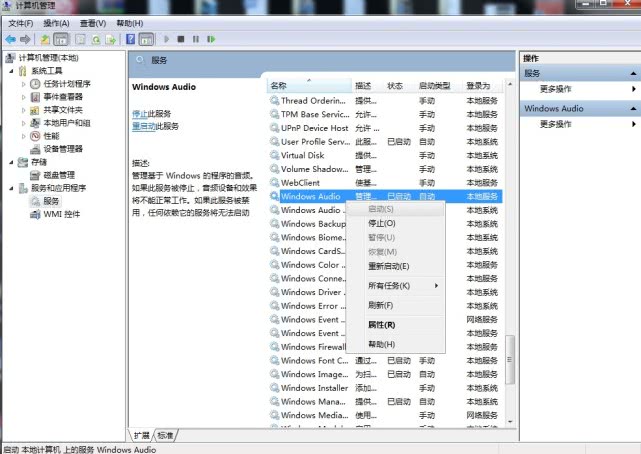Click the services list scrollbar thumb

pos(510,360)
